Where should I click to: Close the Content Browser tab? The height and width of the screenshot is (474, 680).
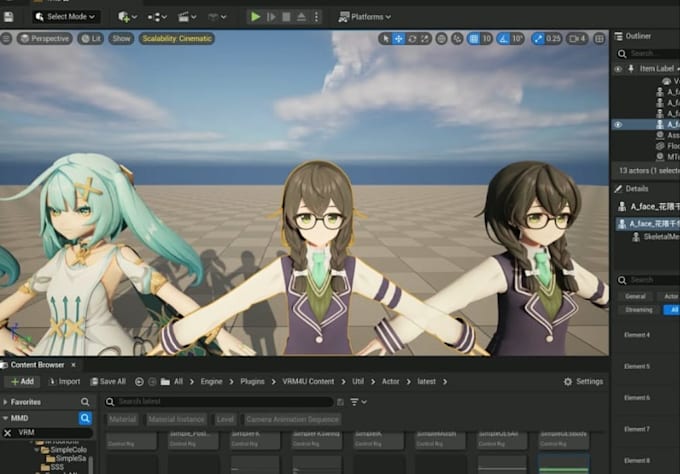click(73, 365)
